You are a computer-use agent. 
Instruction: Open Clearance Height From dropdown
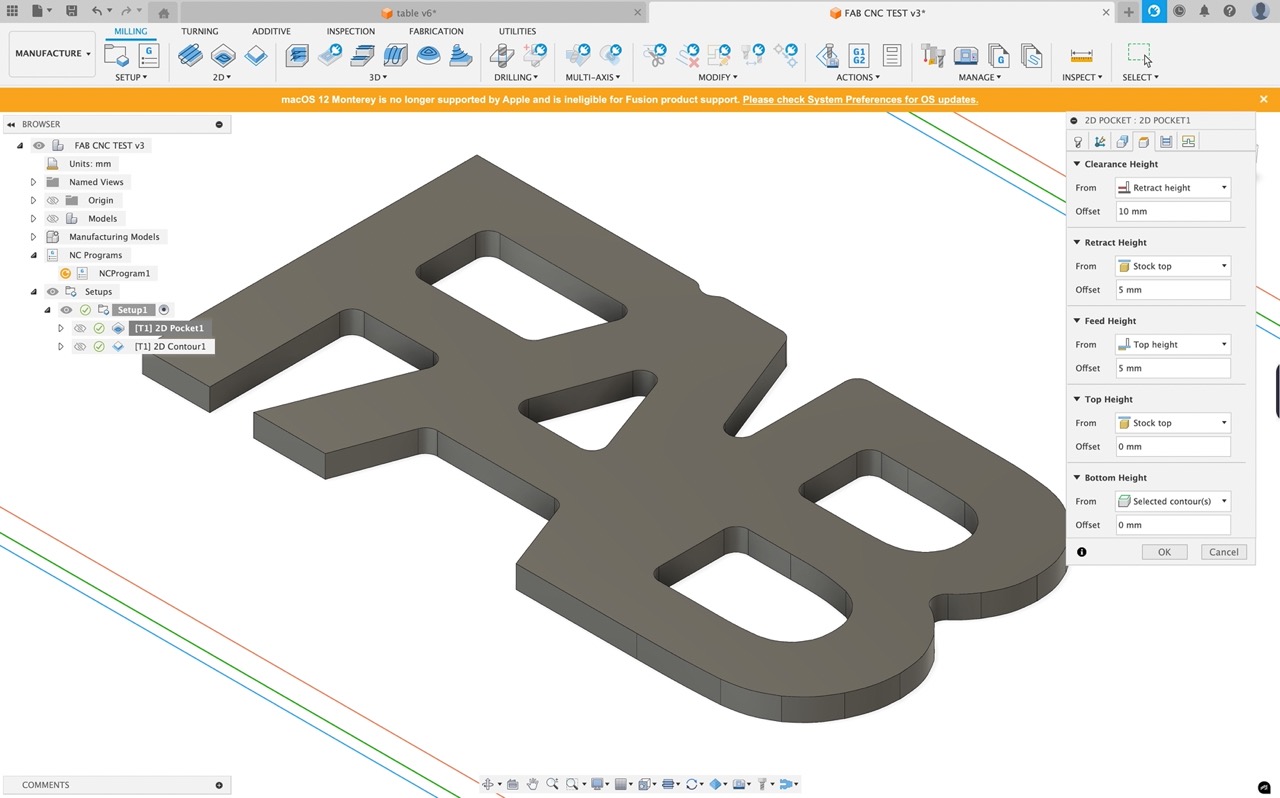pos(1172,188)
